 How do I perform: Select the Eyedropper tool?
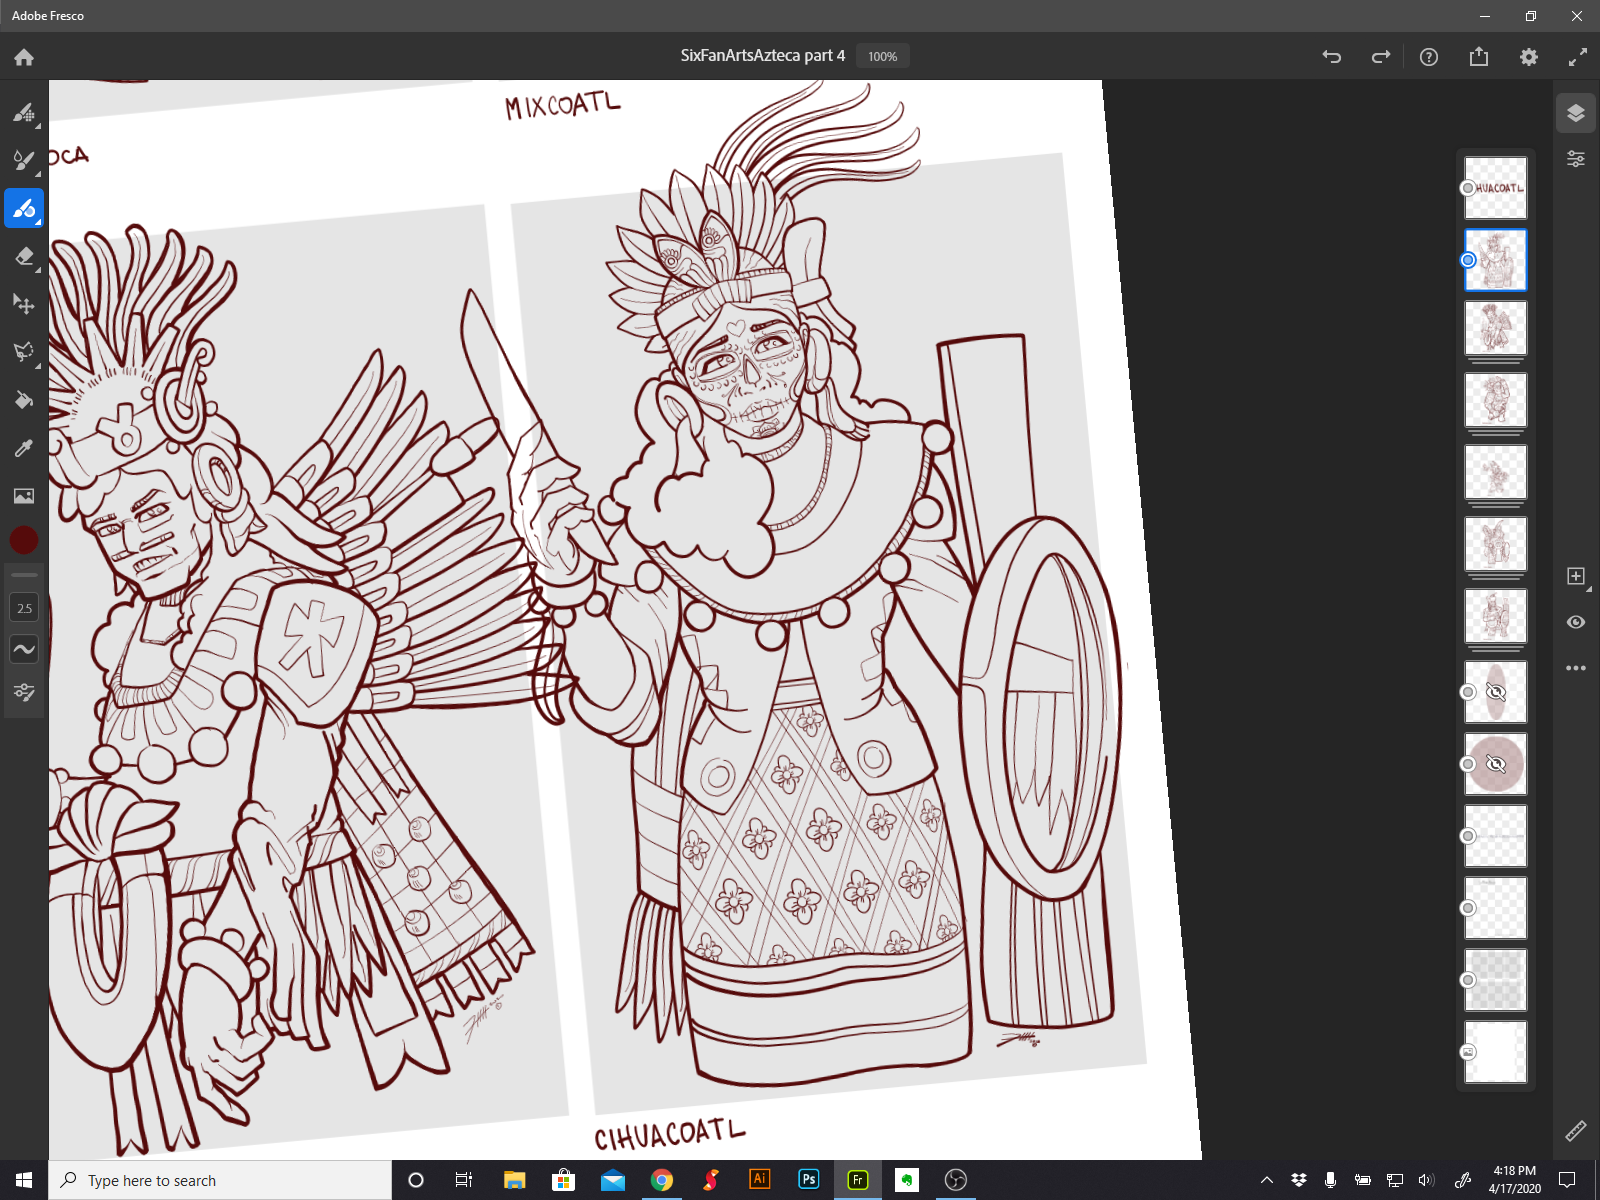click(24, 448)
